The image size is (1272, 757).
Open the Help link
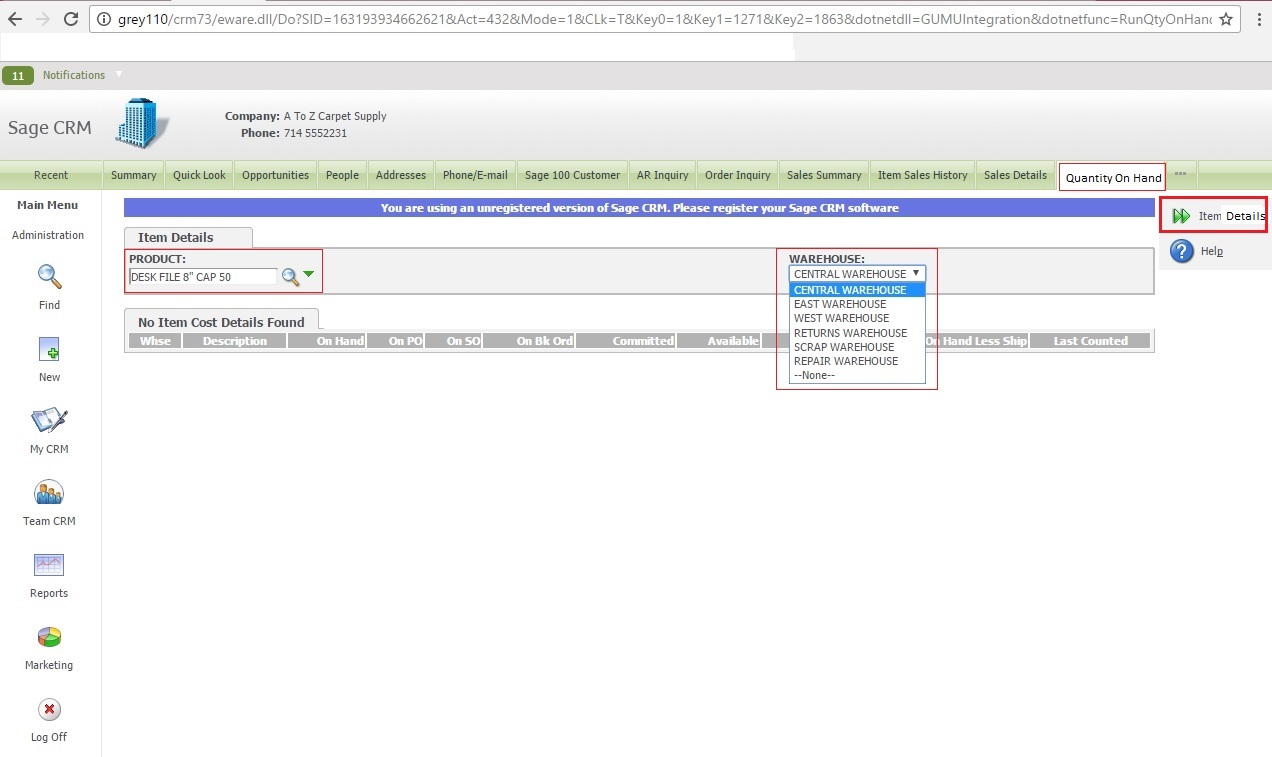tap(1212, 251)
